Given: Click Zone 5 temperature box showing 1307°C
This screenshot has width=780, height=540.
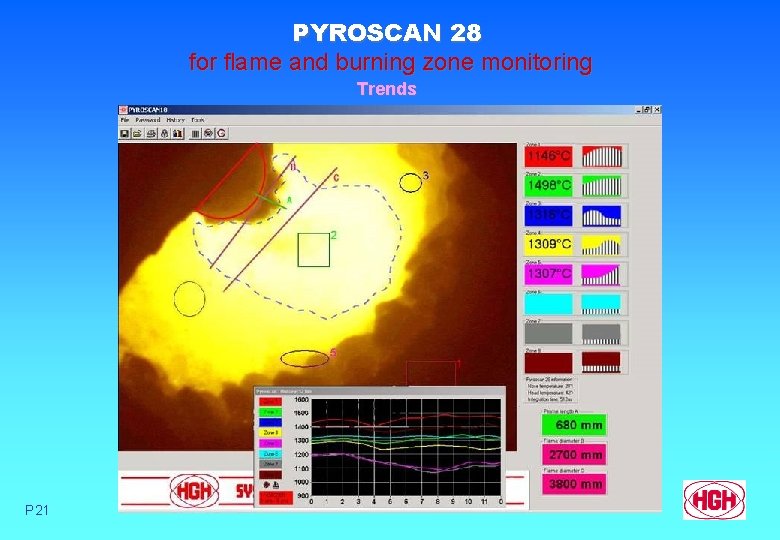Looking at the screenshot, I should tap(549, 274).
